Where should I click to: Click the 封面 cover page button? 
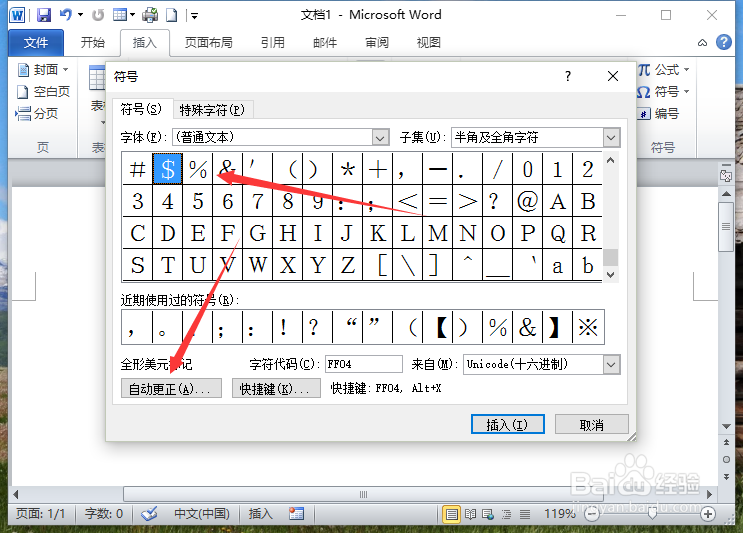(x=44, y=70)
